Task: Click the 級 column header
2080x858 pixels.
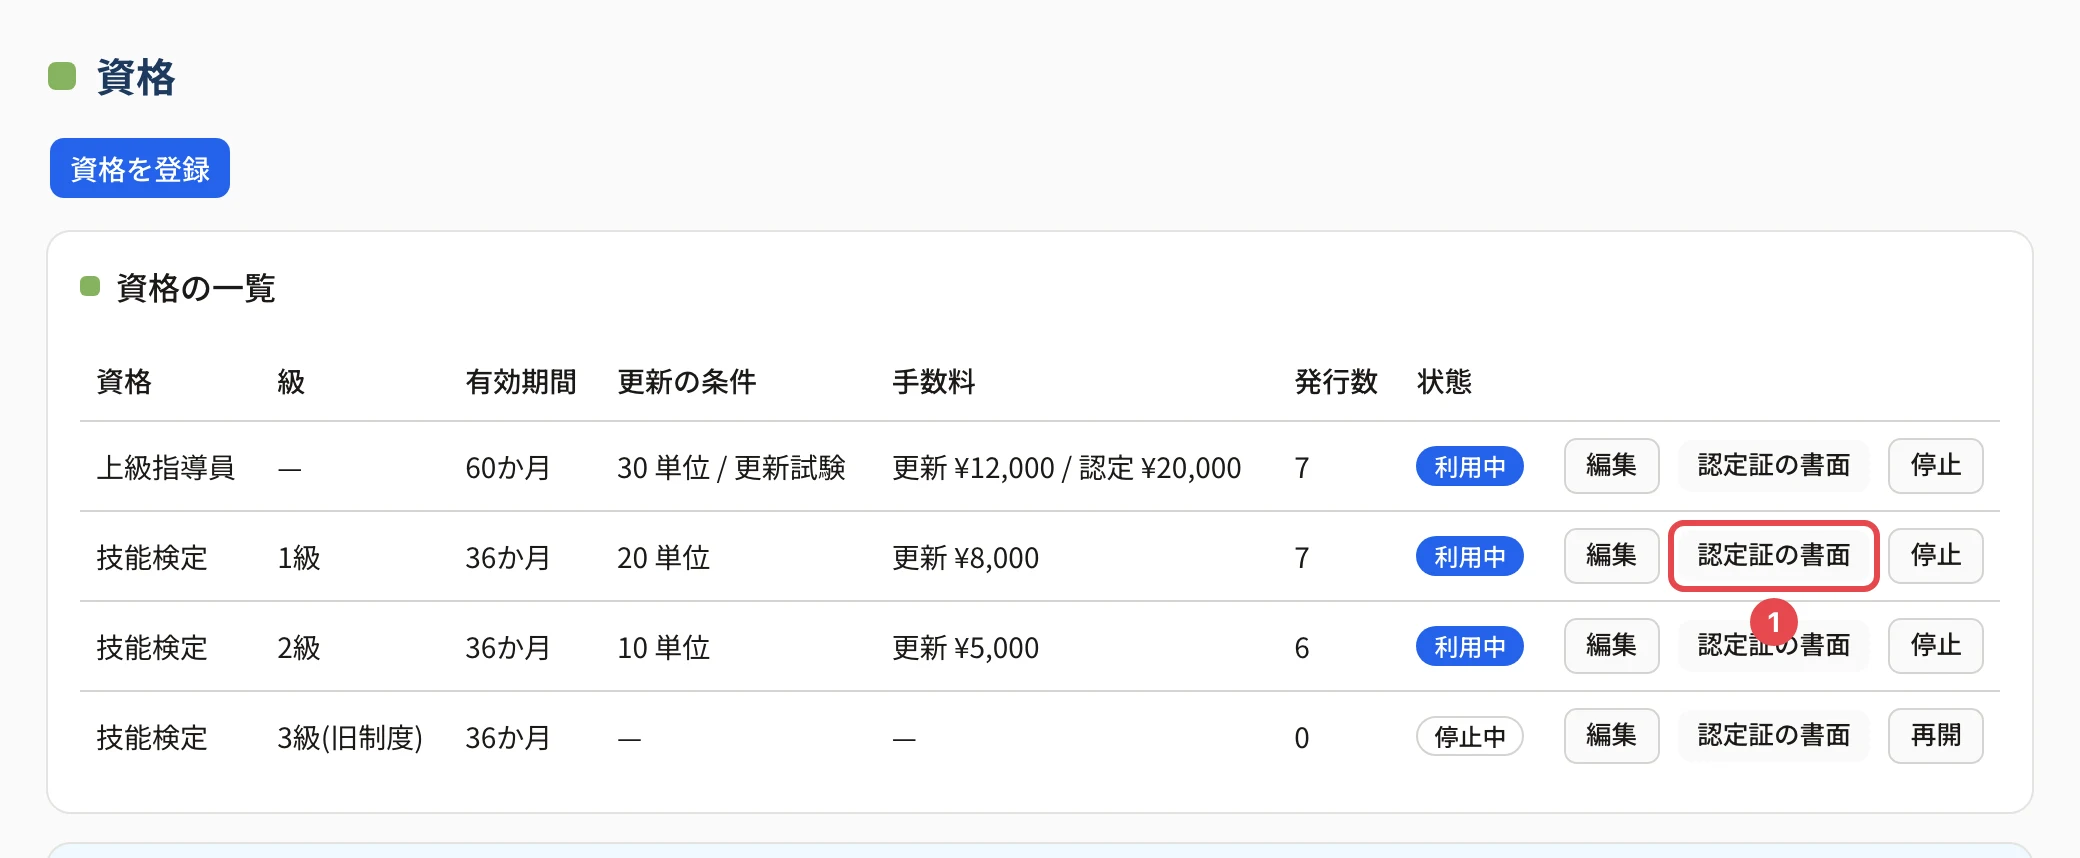Action: tap(291, 382)
